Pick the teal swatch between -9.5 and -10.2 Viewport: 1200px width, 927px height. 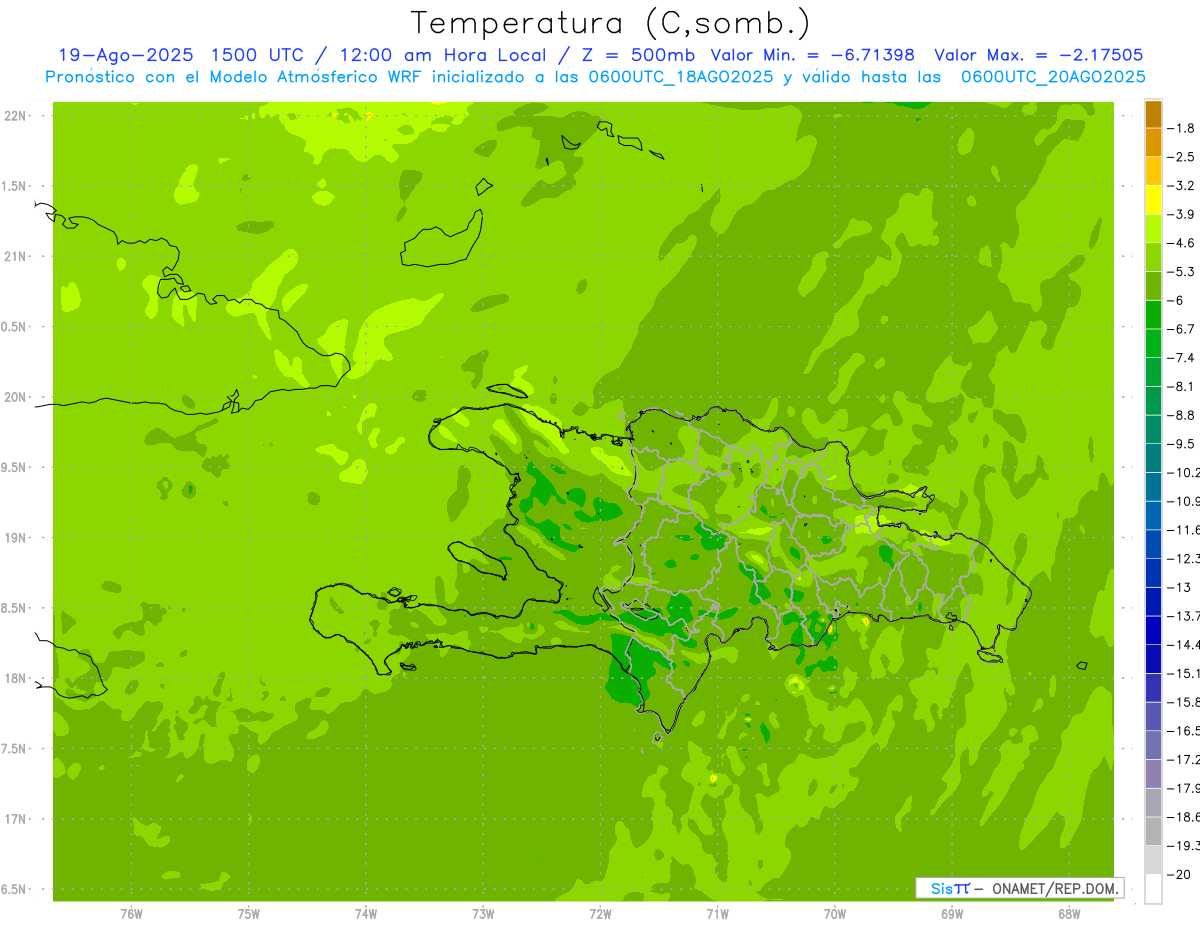(x=1153, y=458)
